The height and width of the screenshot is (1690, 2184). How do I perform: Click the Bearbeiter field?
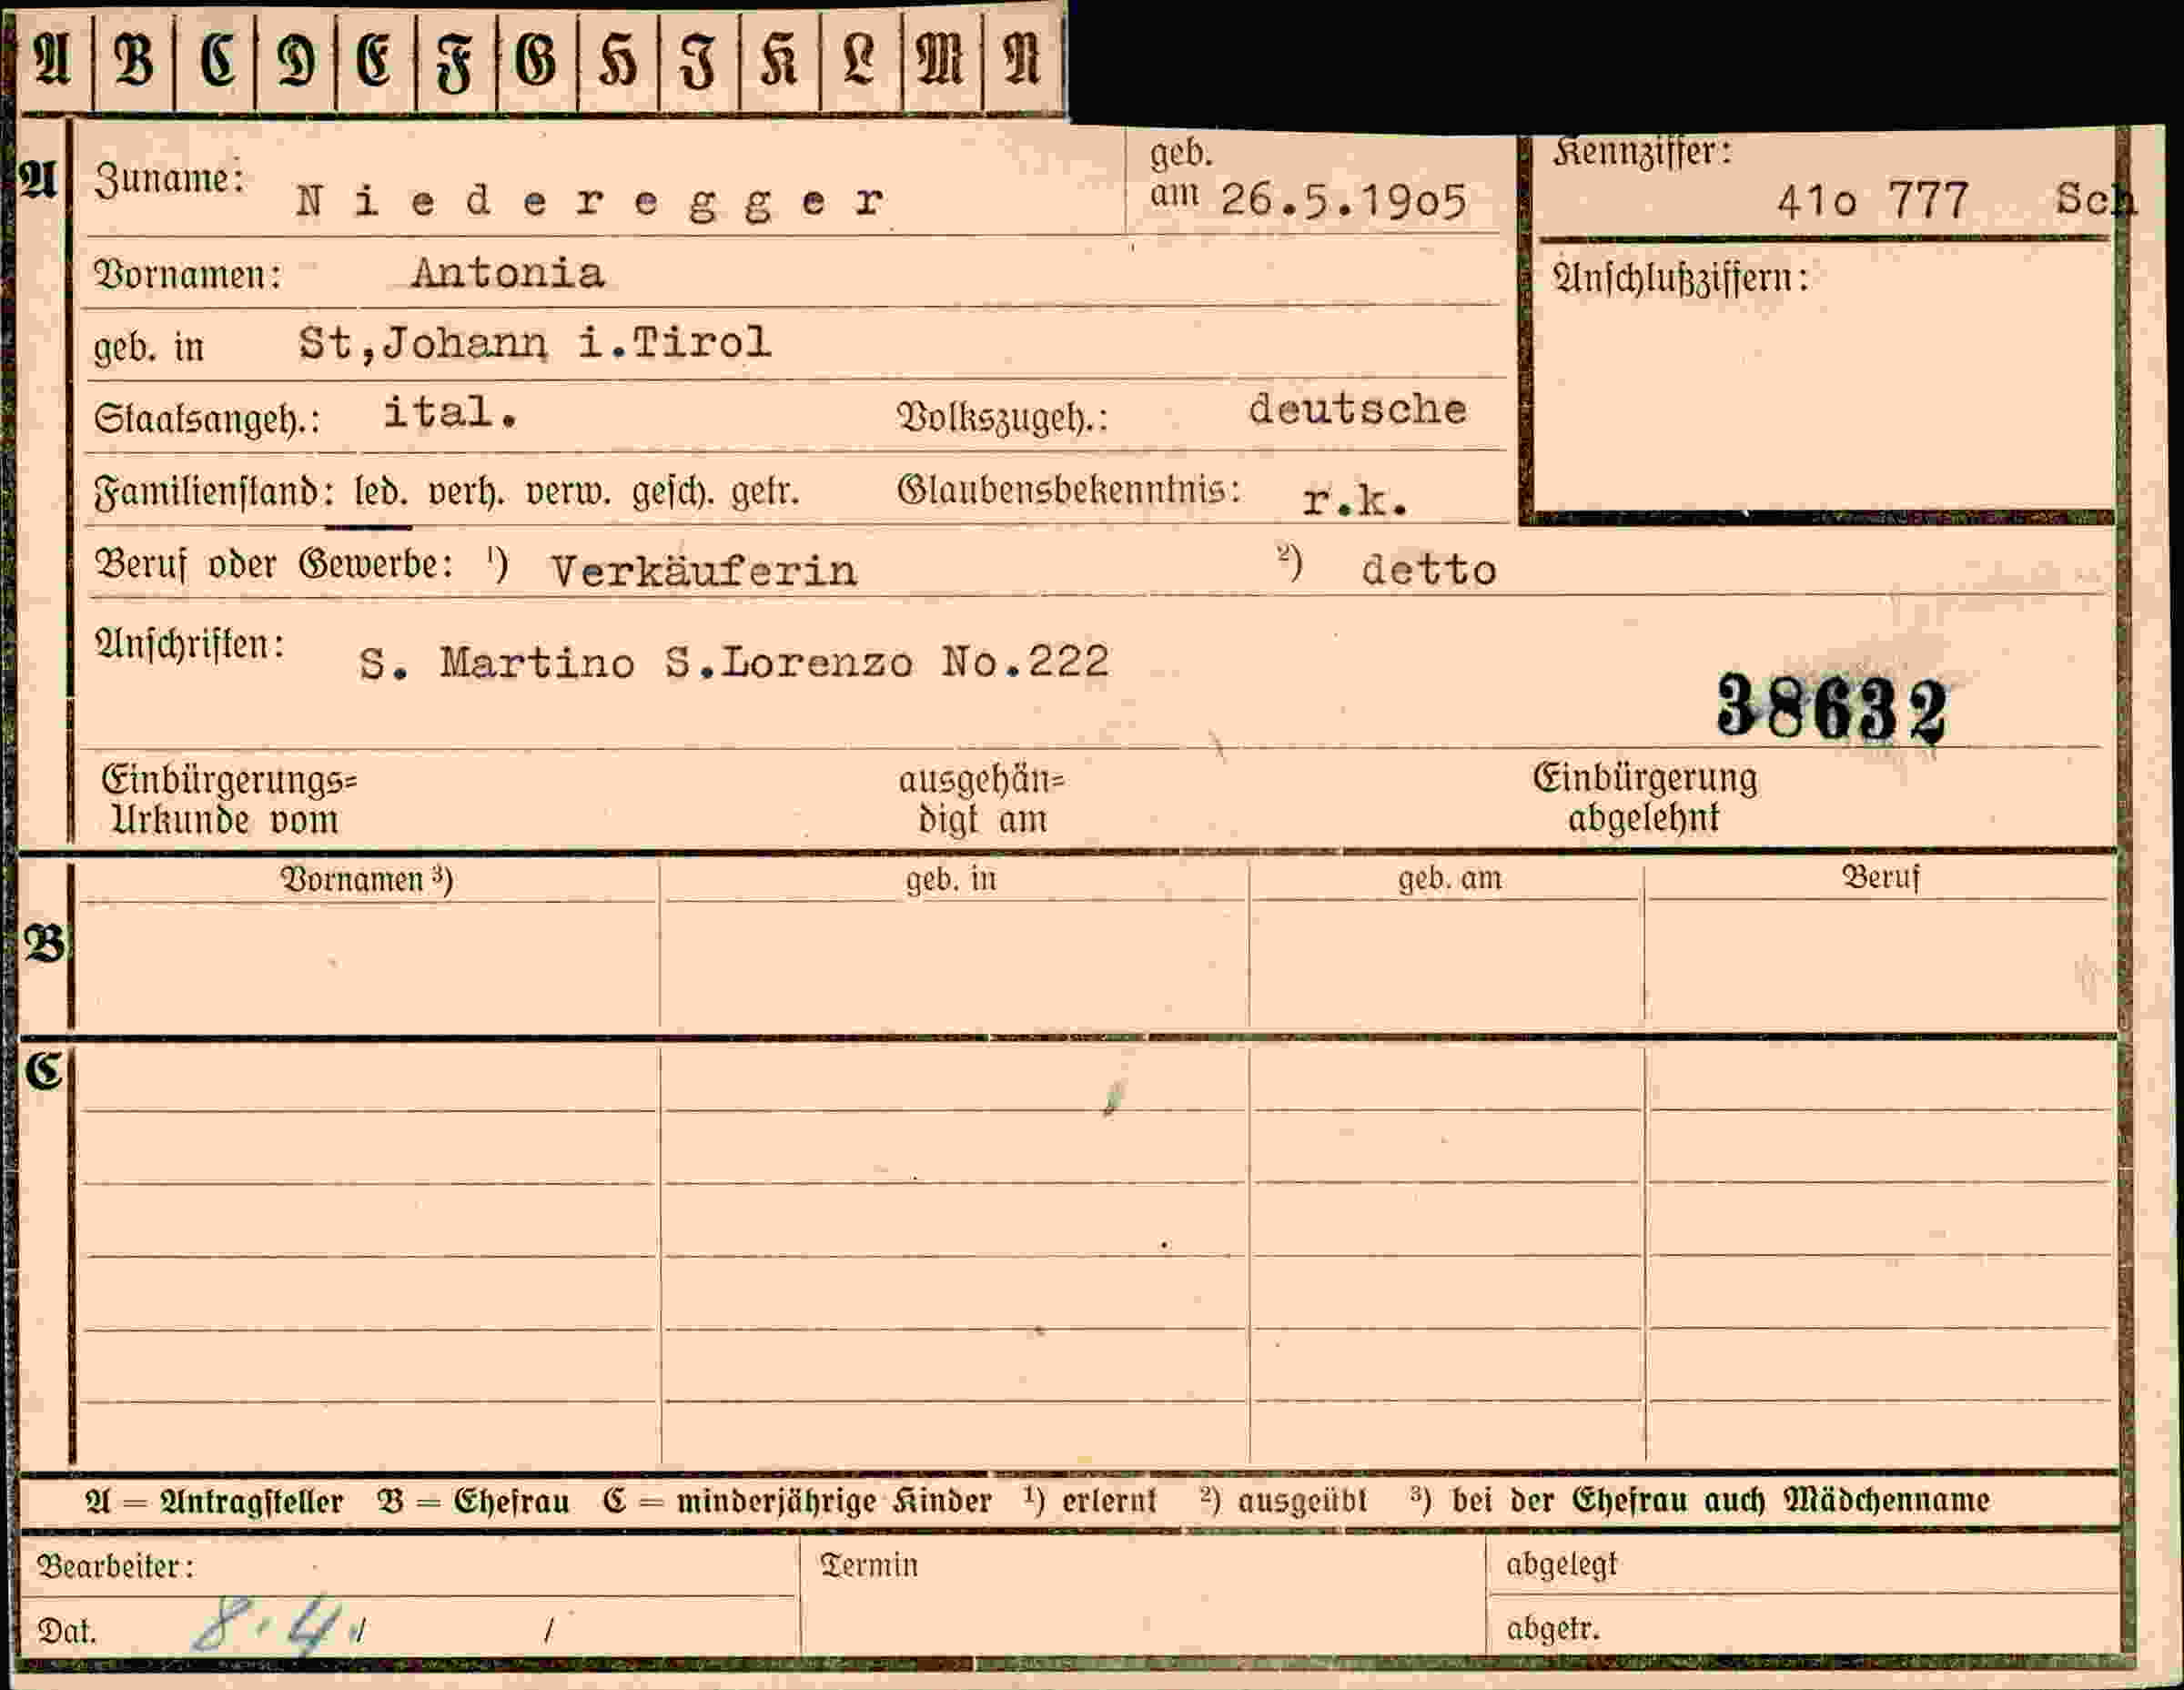click(x=408, y=1565)
